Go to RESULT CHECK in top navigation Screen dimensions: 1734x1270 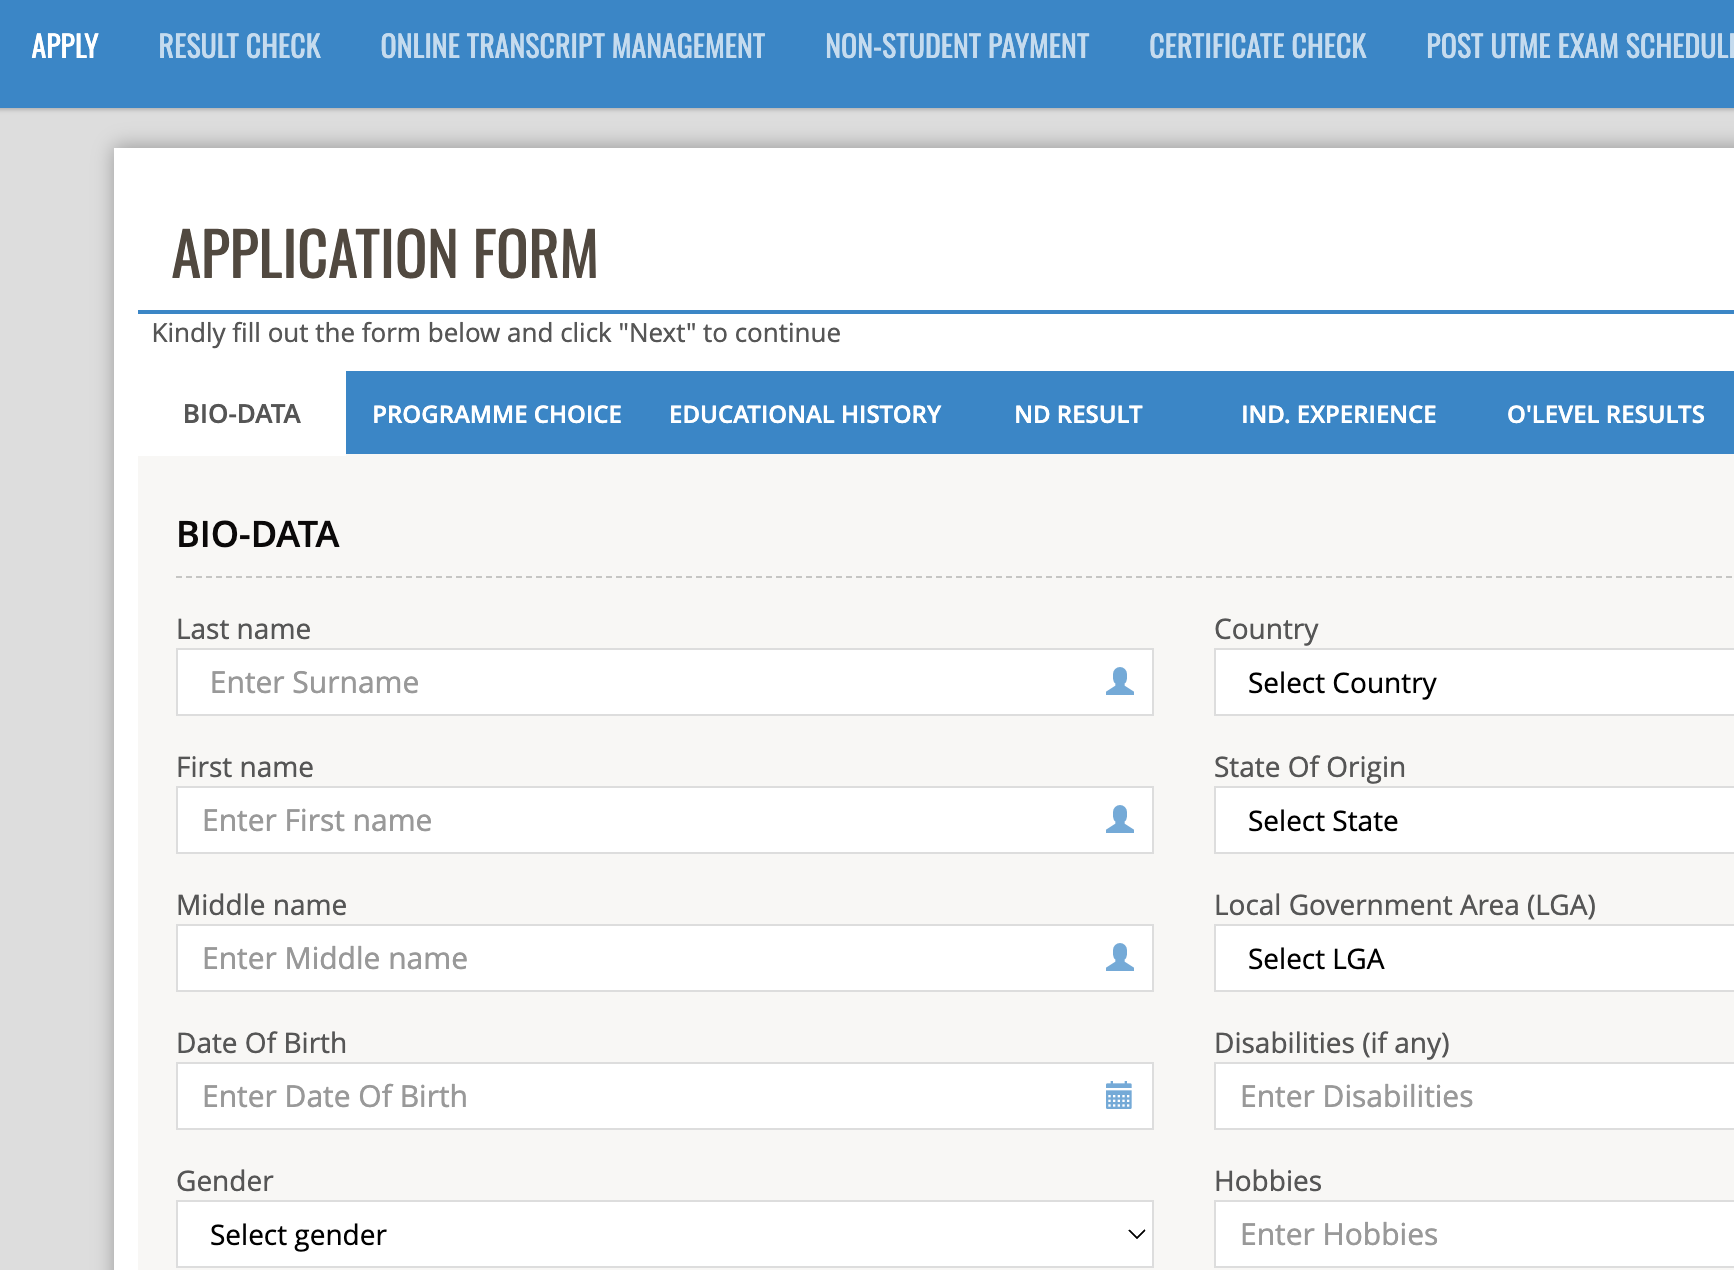(239, 46)
